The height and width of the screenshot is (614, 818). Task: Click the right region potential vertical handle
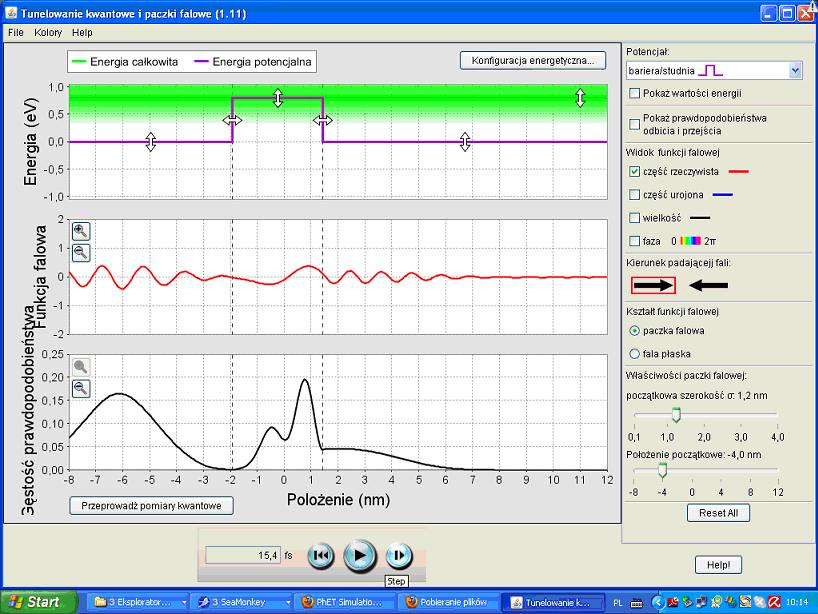465,141
